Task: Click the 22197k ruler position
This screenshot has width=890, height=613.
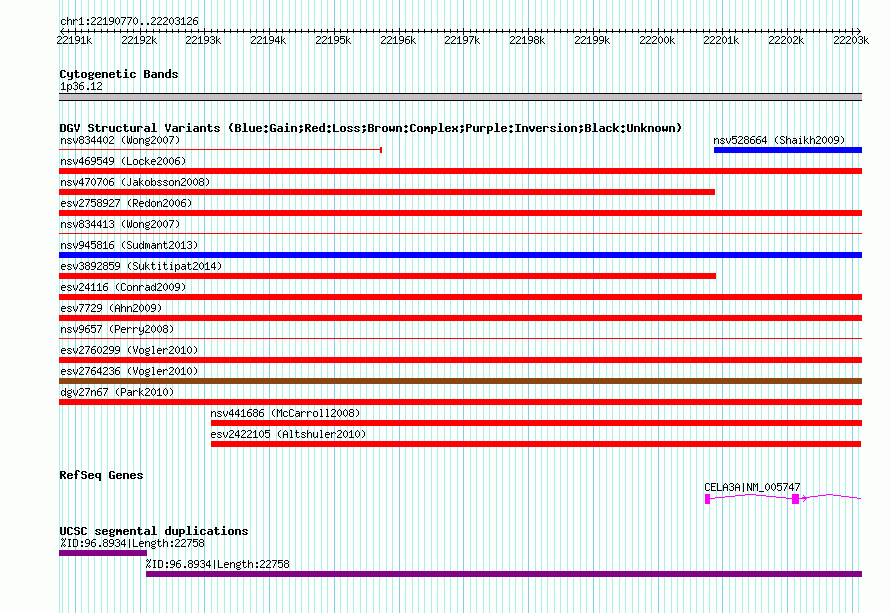Action: [x=462, y=40]
